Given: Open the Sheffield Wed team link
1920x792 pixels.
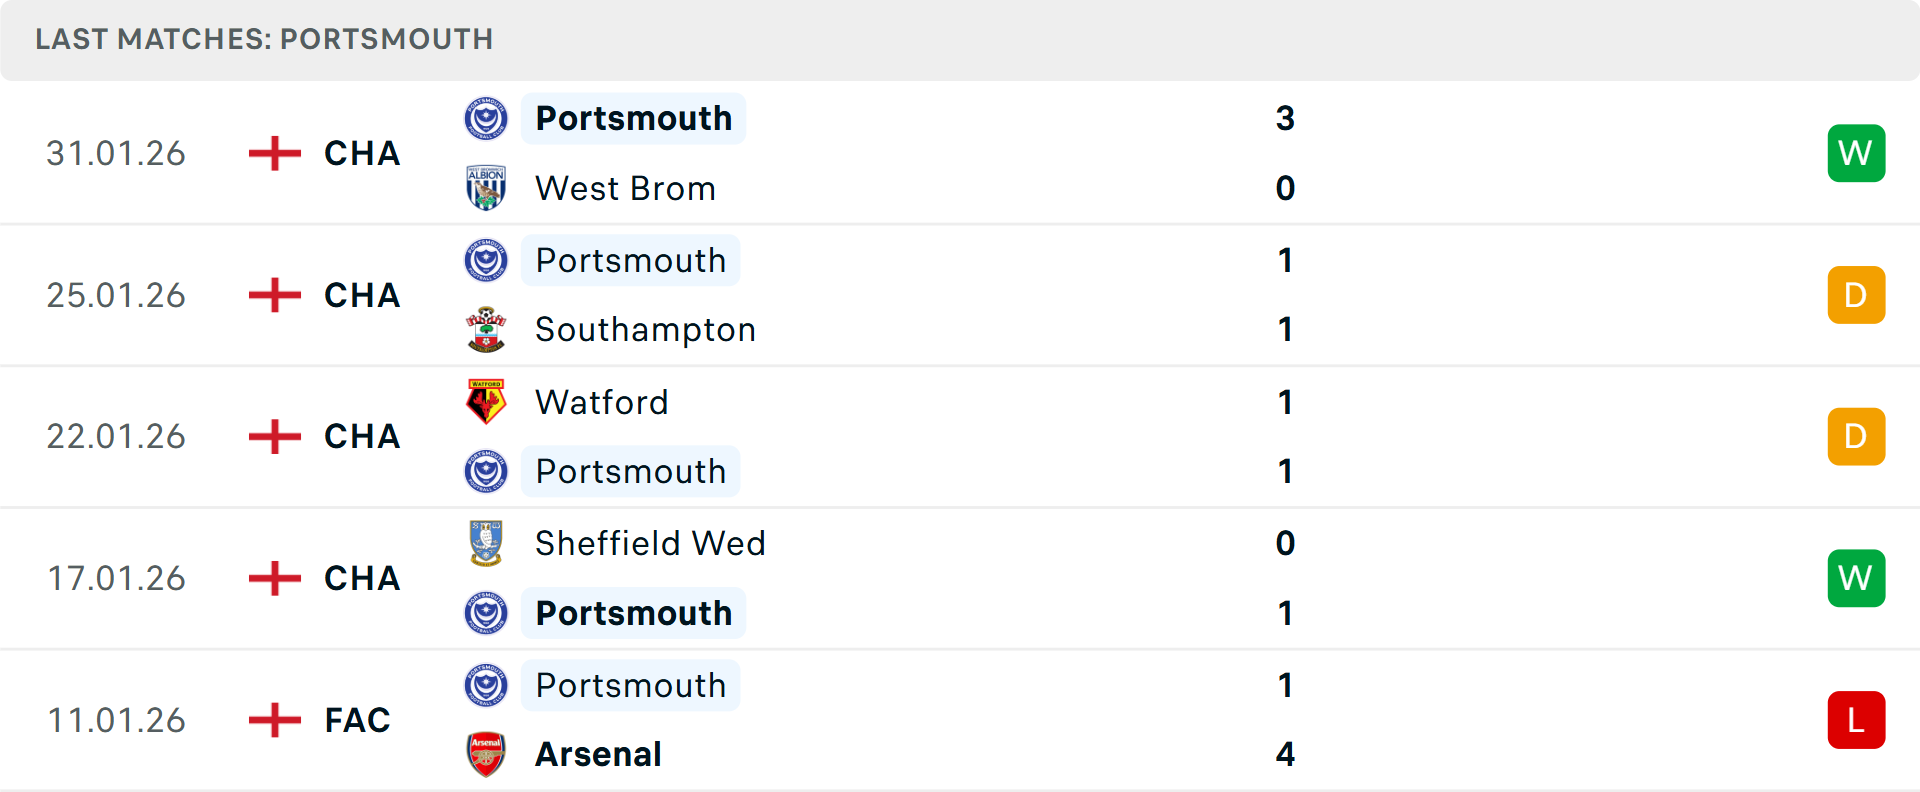Looking at the screenshot, I should coord(650,543).
